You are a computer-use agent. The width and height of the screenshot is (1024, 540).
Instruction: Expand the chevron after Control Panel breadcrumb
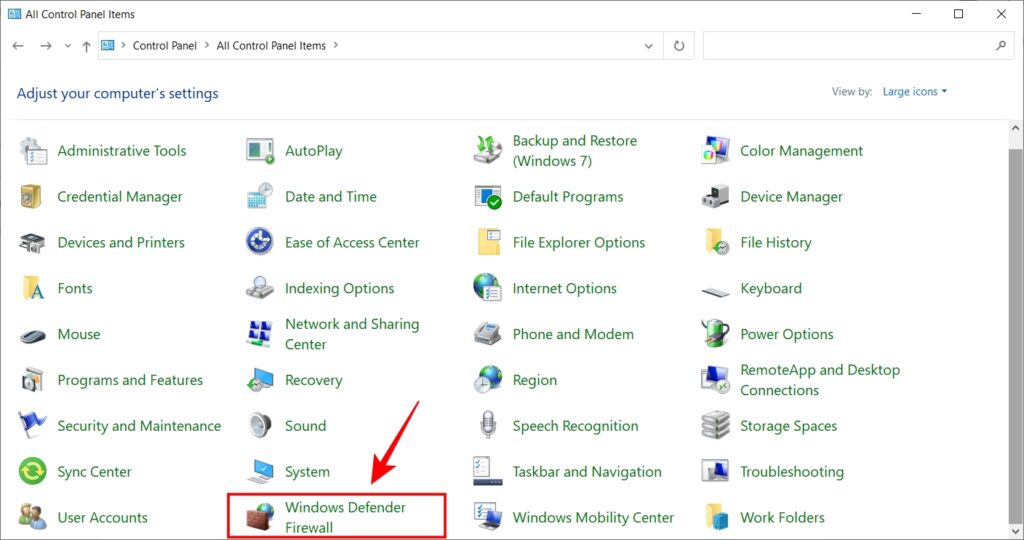point(206,45)
